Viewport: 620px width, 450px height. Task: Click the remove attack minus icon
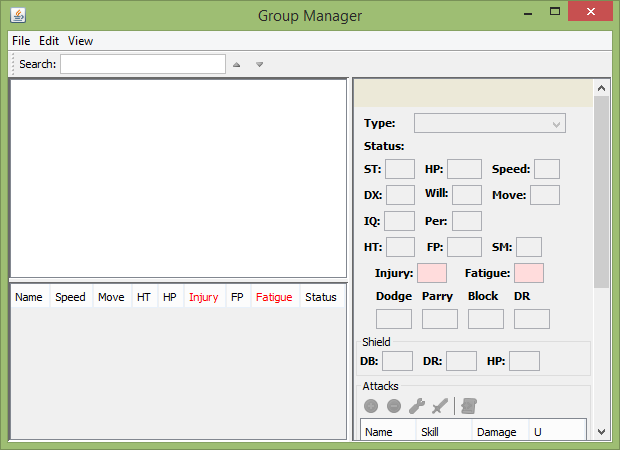coord(394,406)
